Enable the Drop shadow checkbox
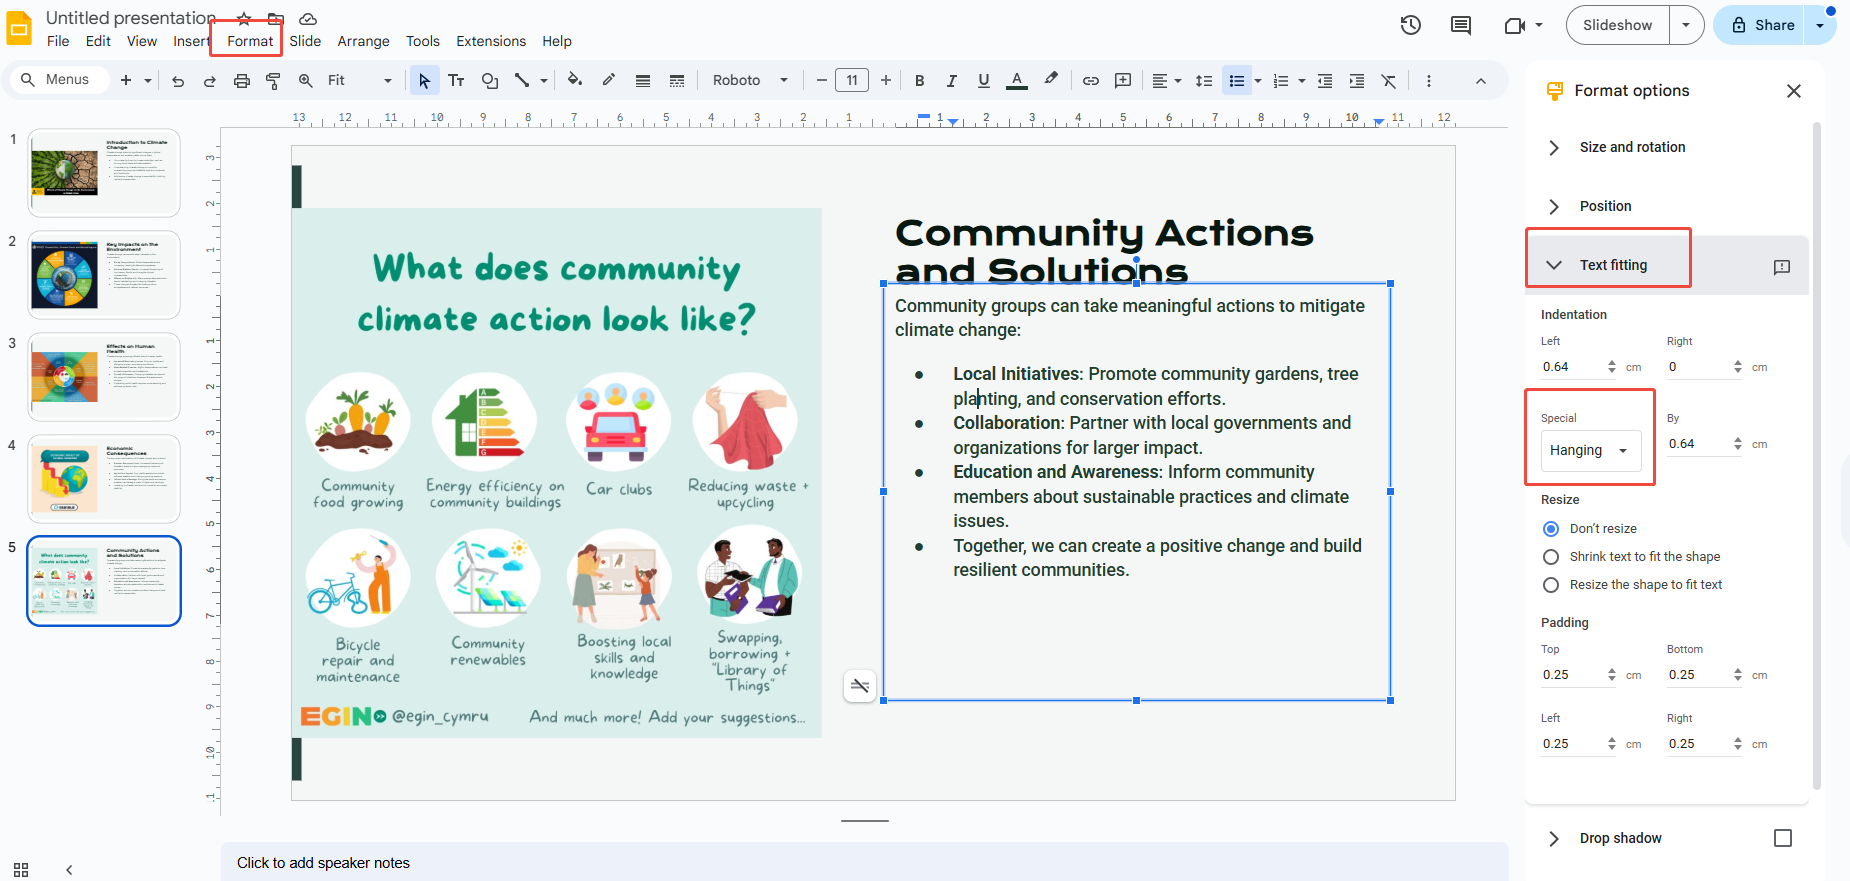Viewport: 1850px width, 881px height. (1782, 838)
